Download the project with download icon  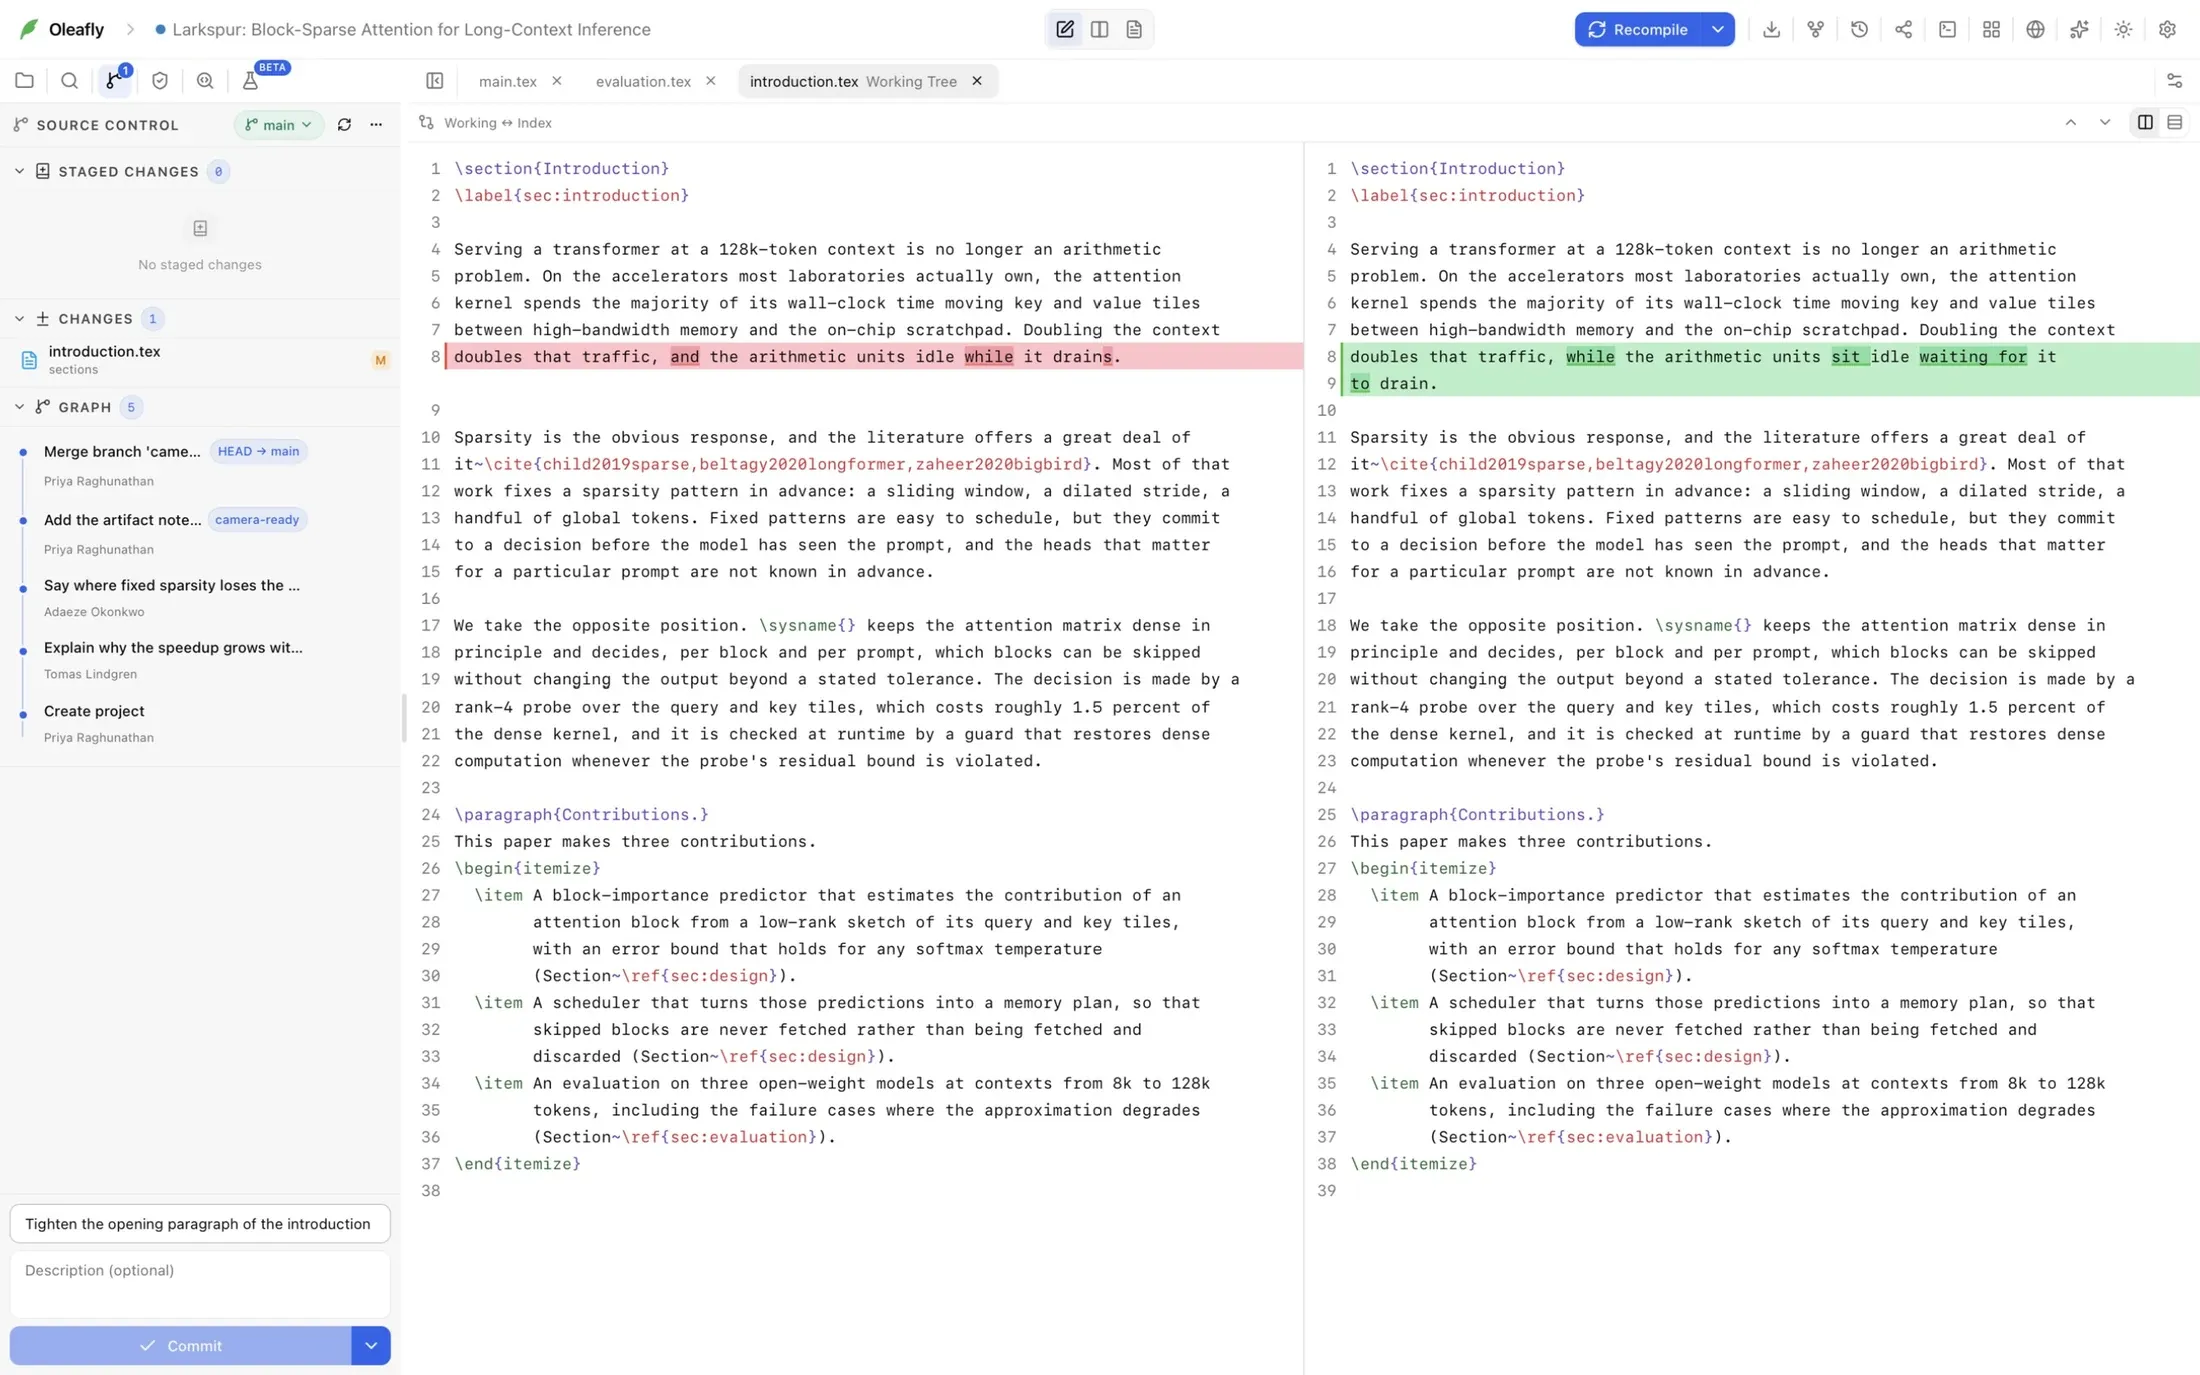point(1771,29)
